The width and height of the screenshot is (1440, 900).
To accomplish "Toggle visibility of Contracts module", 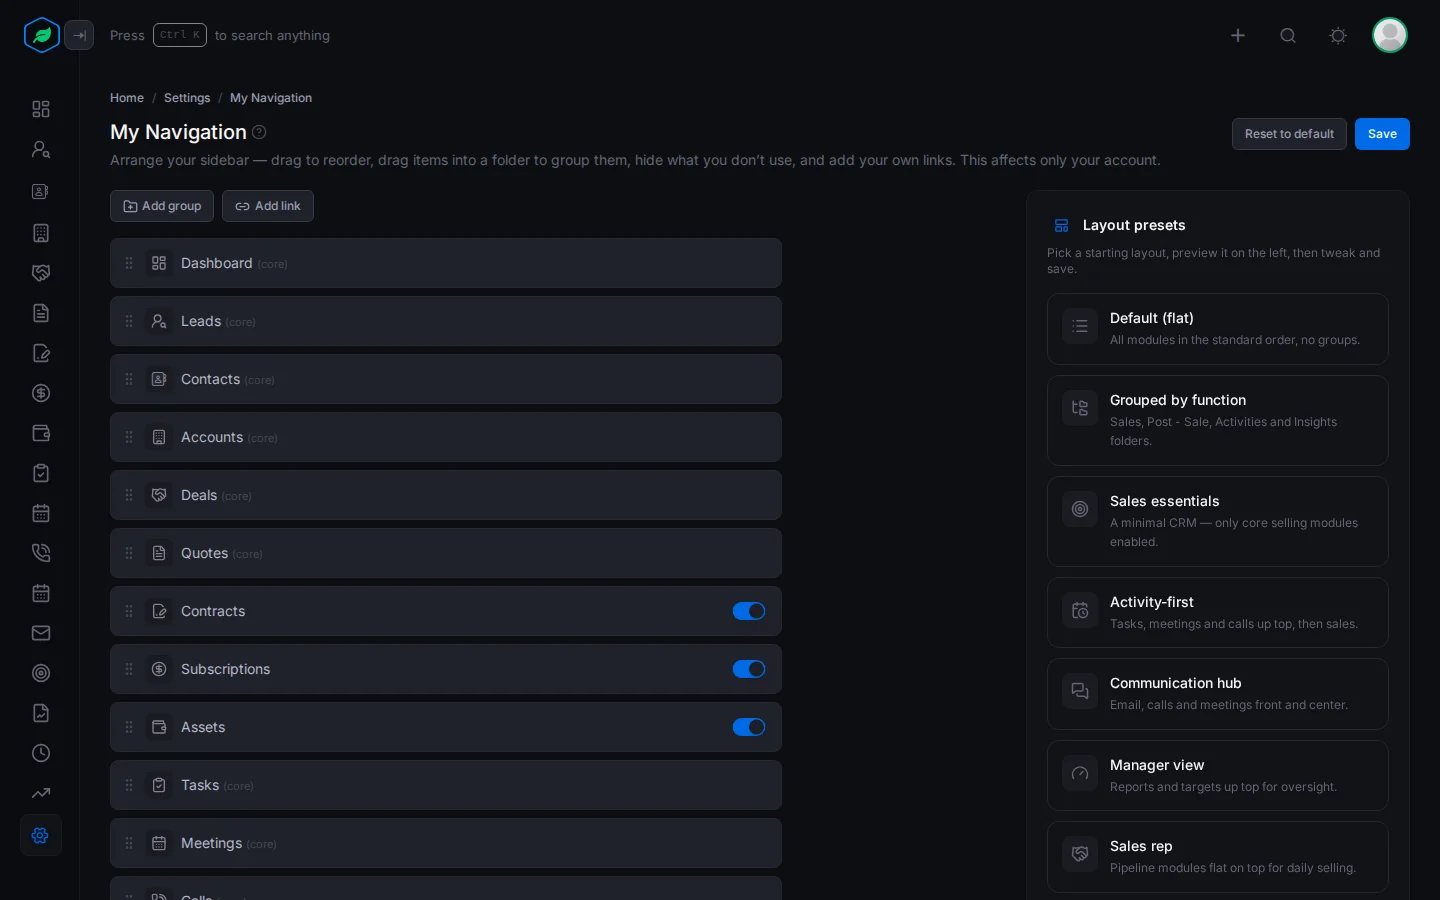I will 749,611.
